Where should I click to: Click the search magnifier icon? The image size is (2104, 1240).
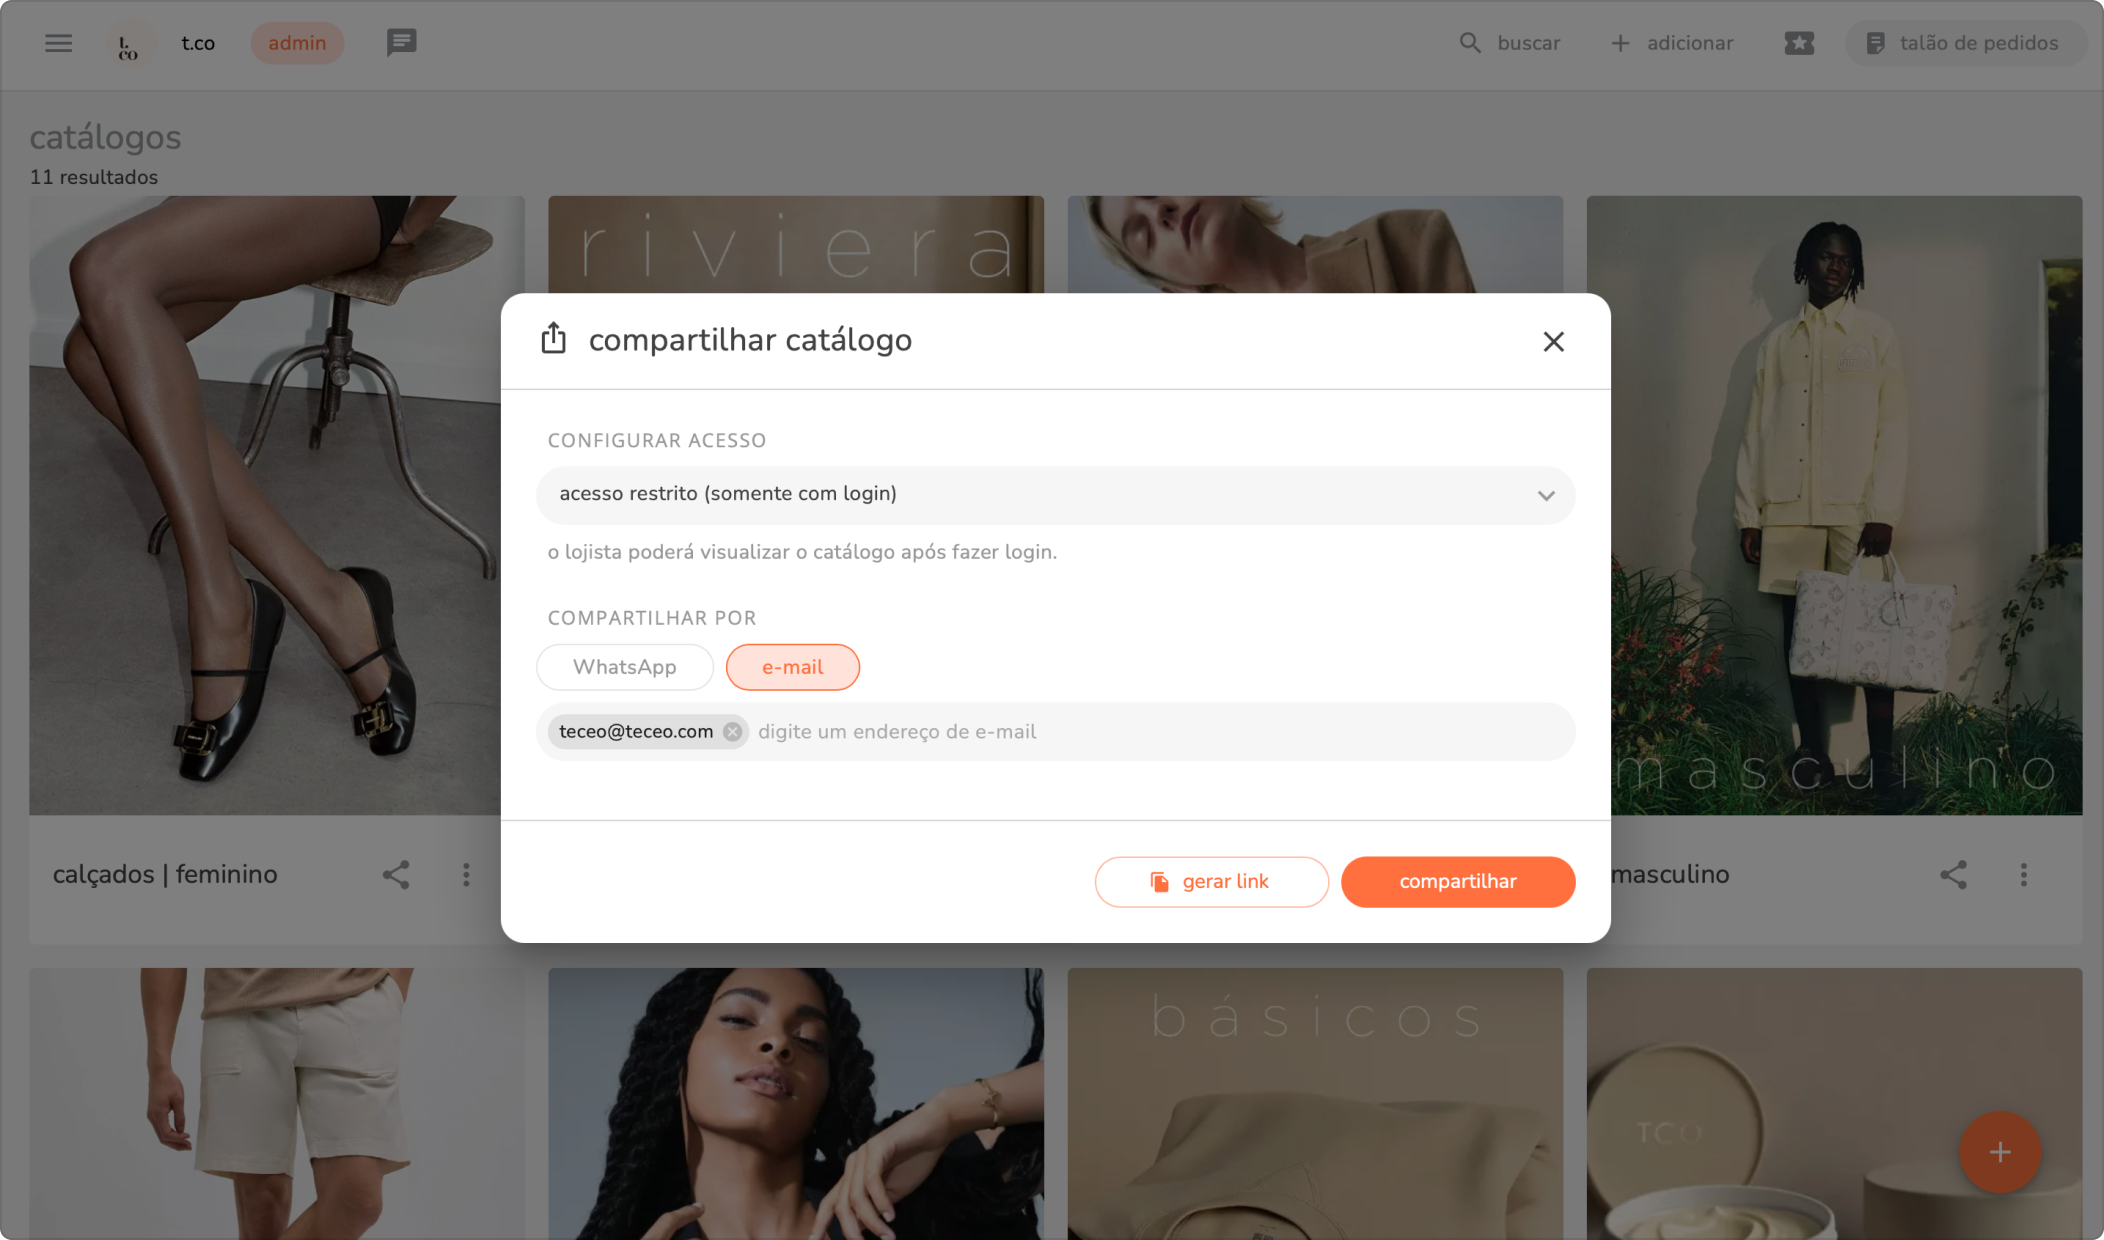(x=1469, y=43)
